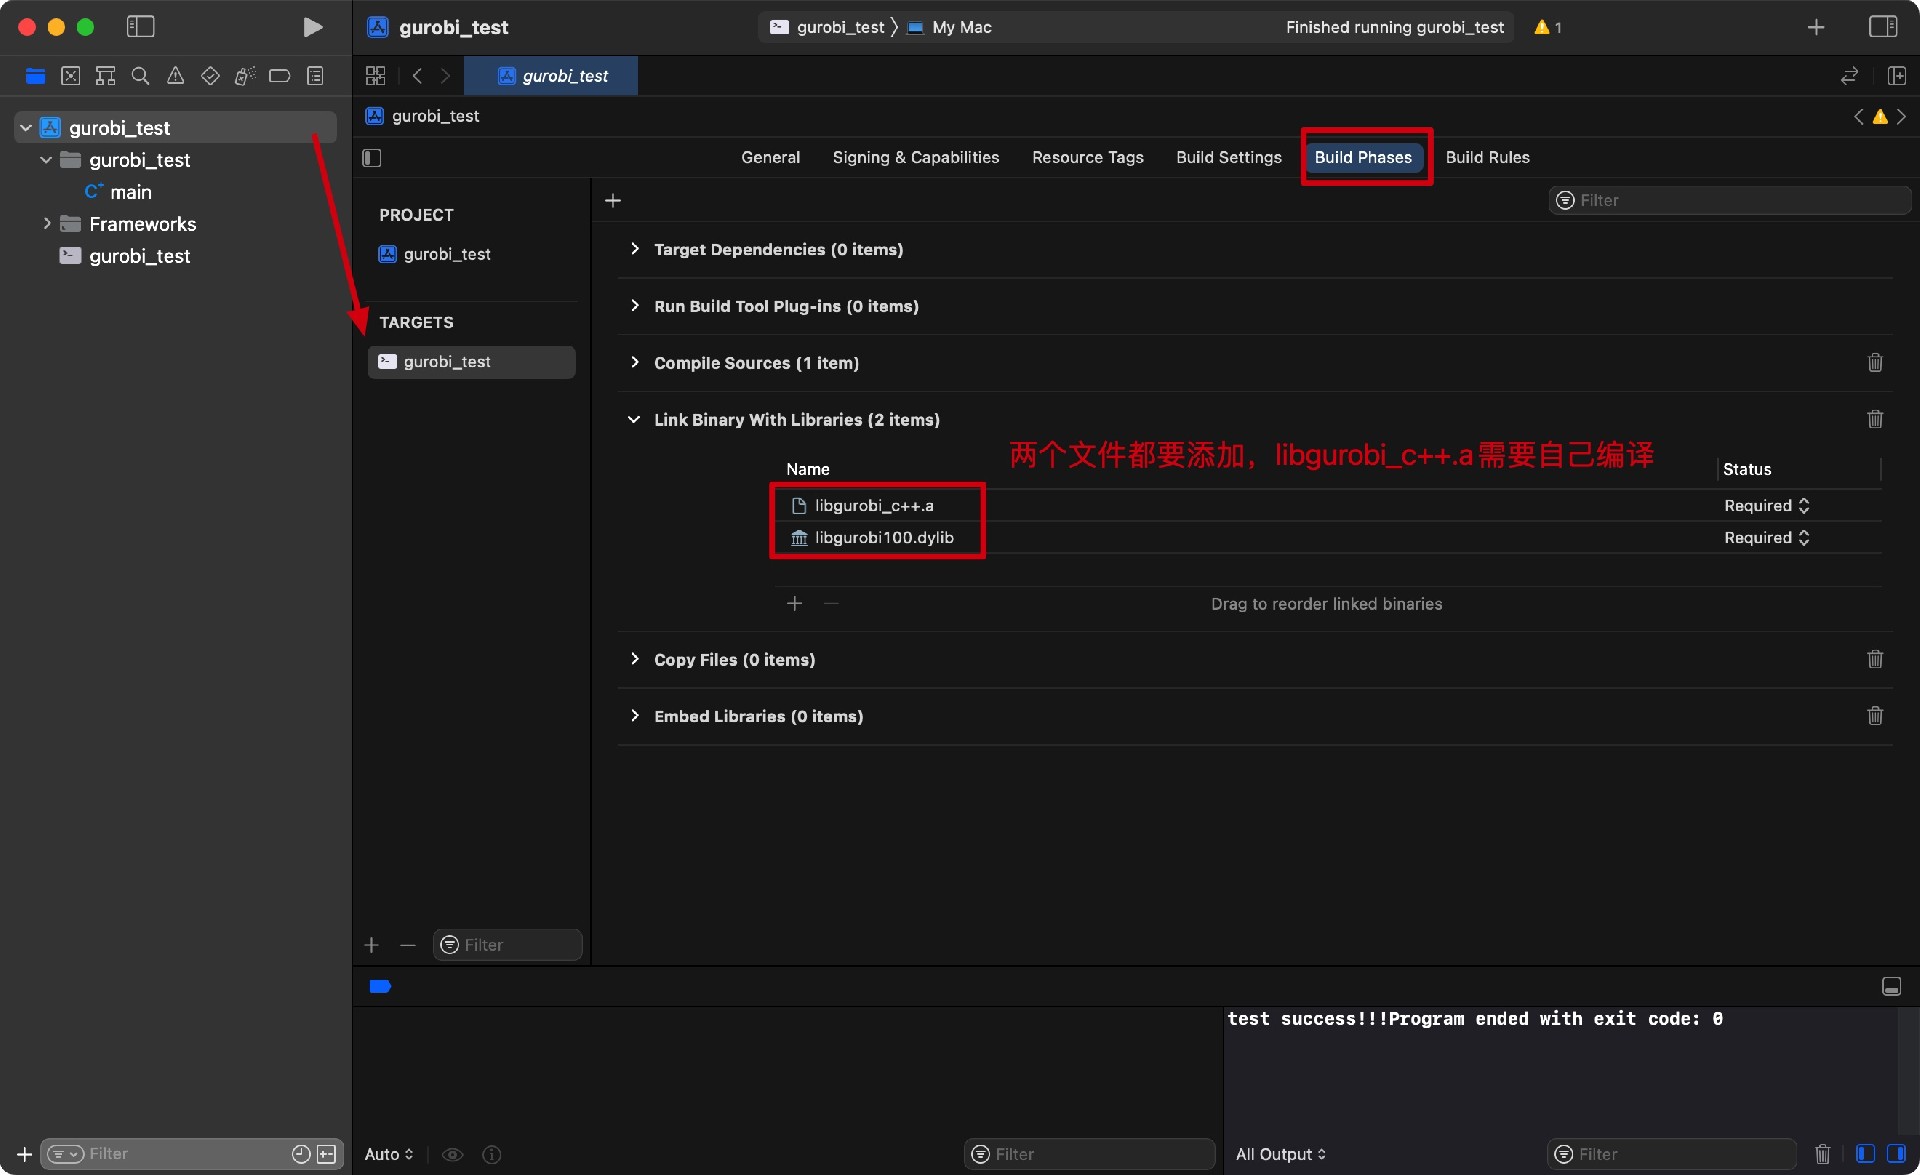Image resolution: width=1920 pixels, height=1175 pixels.
Task: Open related items grid menu
Action: tap(376, 76)
